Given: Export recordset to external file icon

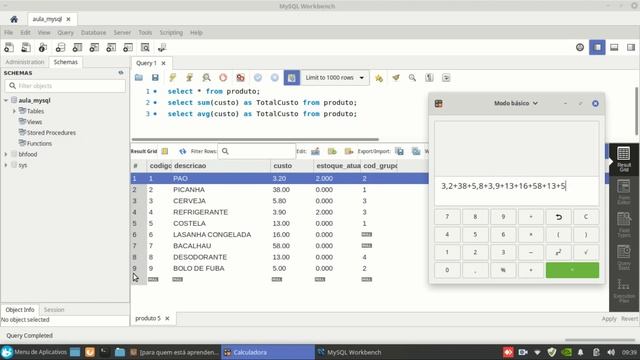Looking at the screenshot, I should (399, 151).
